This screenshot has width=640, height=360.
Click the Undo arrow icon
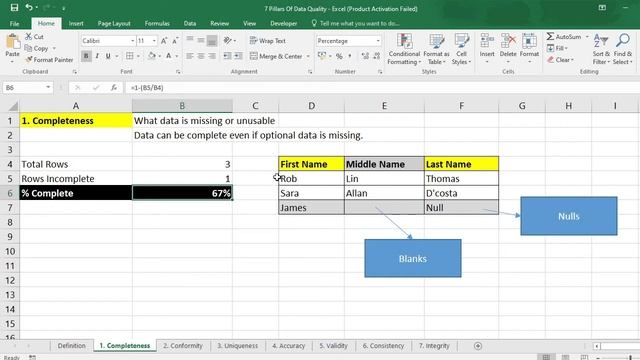(x=29, y=7)
